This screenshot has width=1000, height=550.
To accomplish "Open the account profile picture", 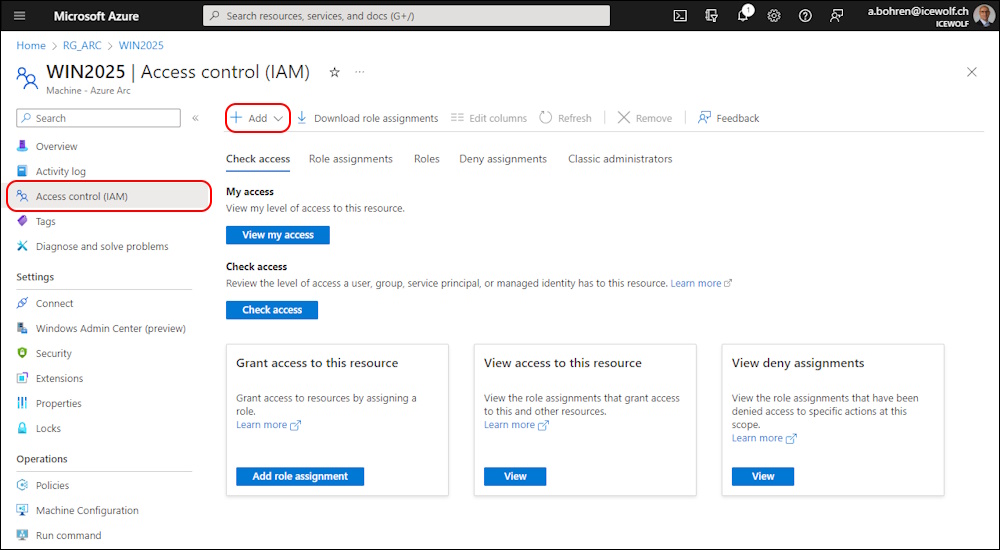I will pyautogui.click(x=985, y=15).
